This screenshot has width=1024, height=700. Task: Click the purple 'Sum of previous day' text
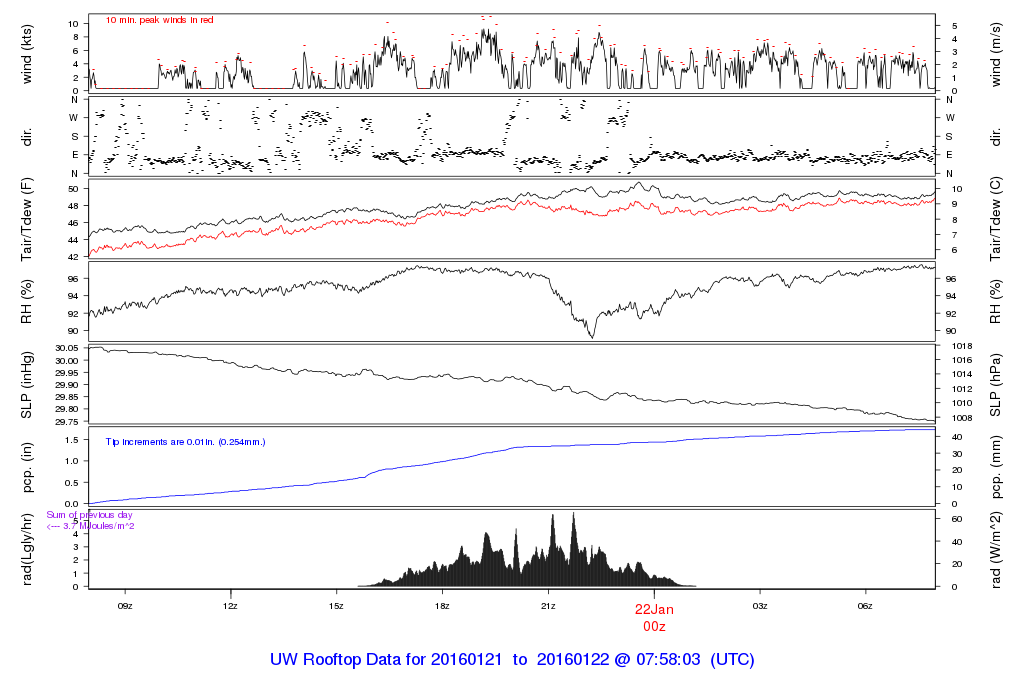(89, 515)
